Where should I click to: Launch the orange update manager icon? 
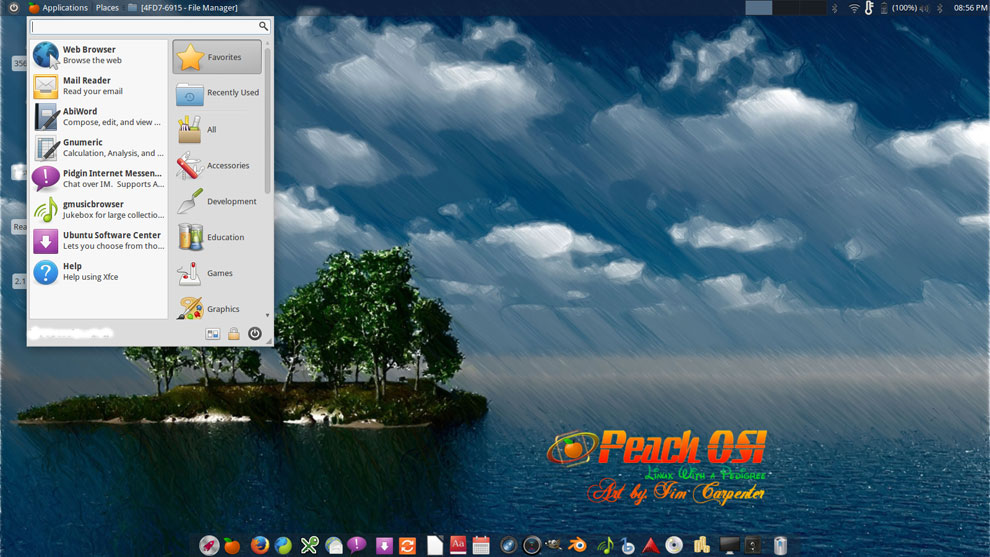pyautogui.click(x=407, y=545)
